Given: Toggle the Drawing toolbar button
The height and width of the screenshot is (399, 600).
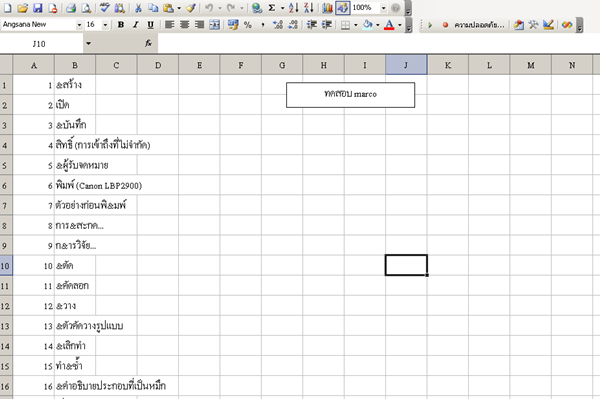Looking at the screenshot, I should (342, 8).
